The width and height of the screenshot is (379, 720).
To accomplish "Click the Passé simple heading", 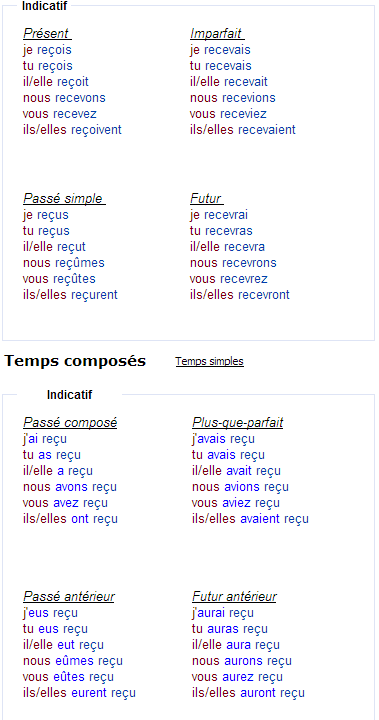I will 64,198.
